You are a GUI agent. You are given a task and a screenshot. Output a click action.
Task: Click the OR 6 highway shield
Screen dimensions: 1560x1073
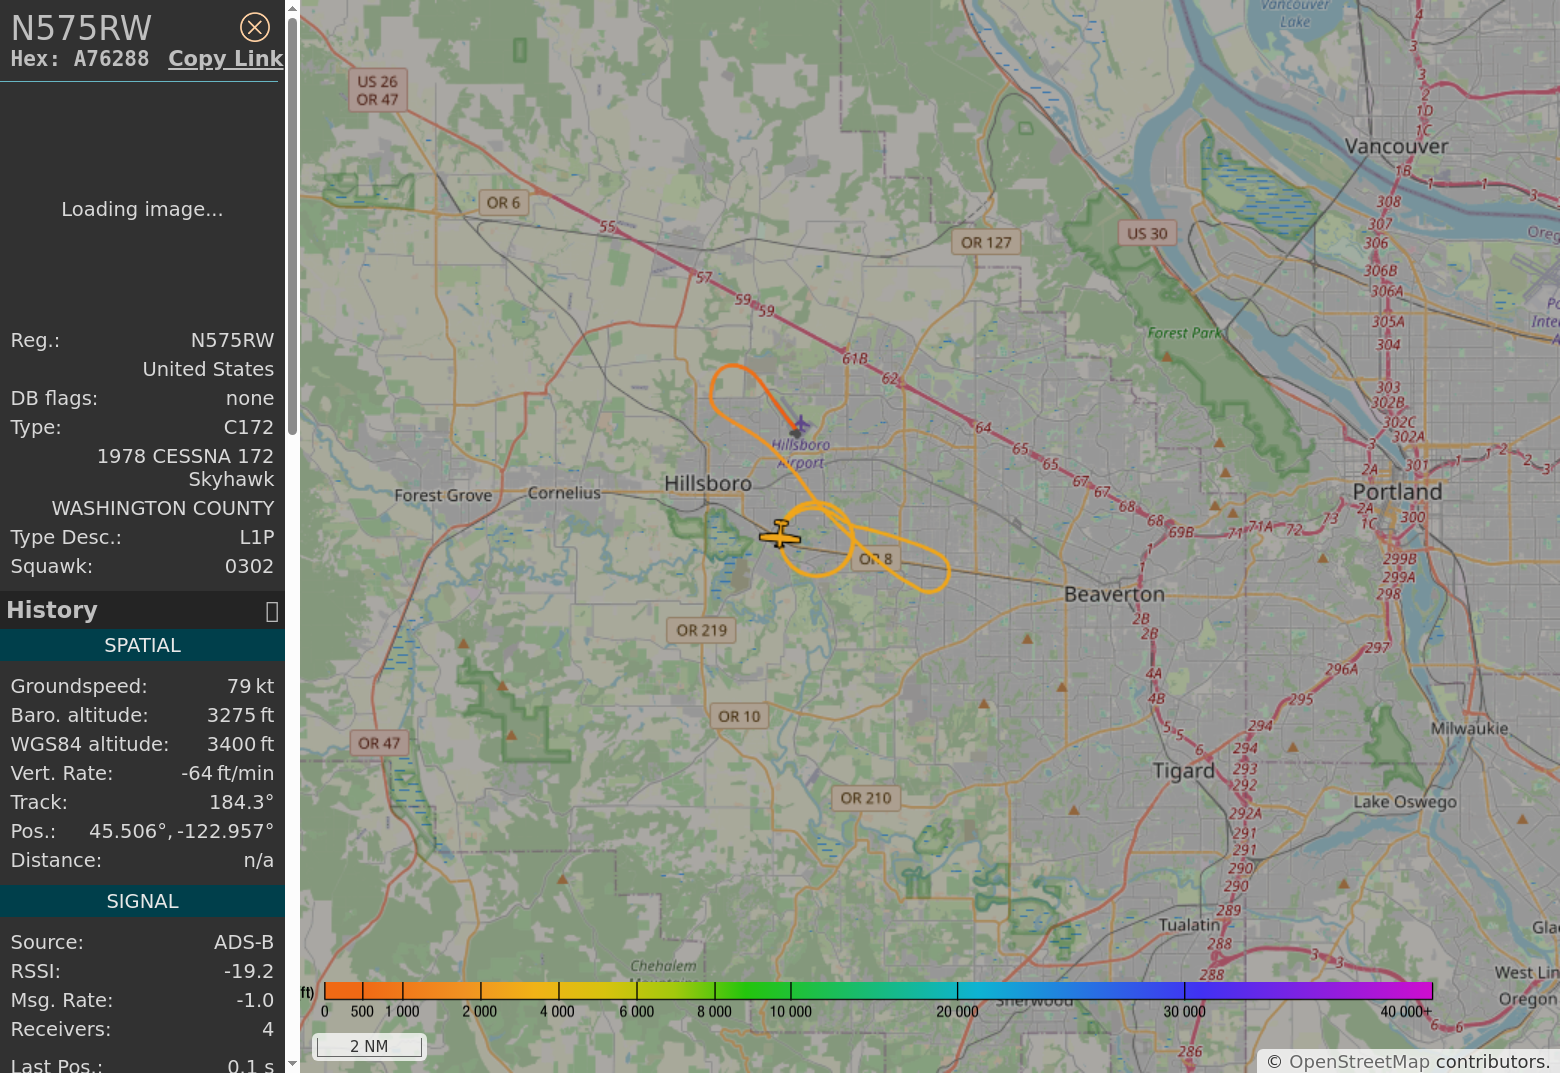(503, 202)
